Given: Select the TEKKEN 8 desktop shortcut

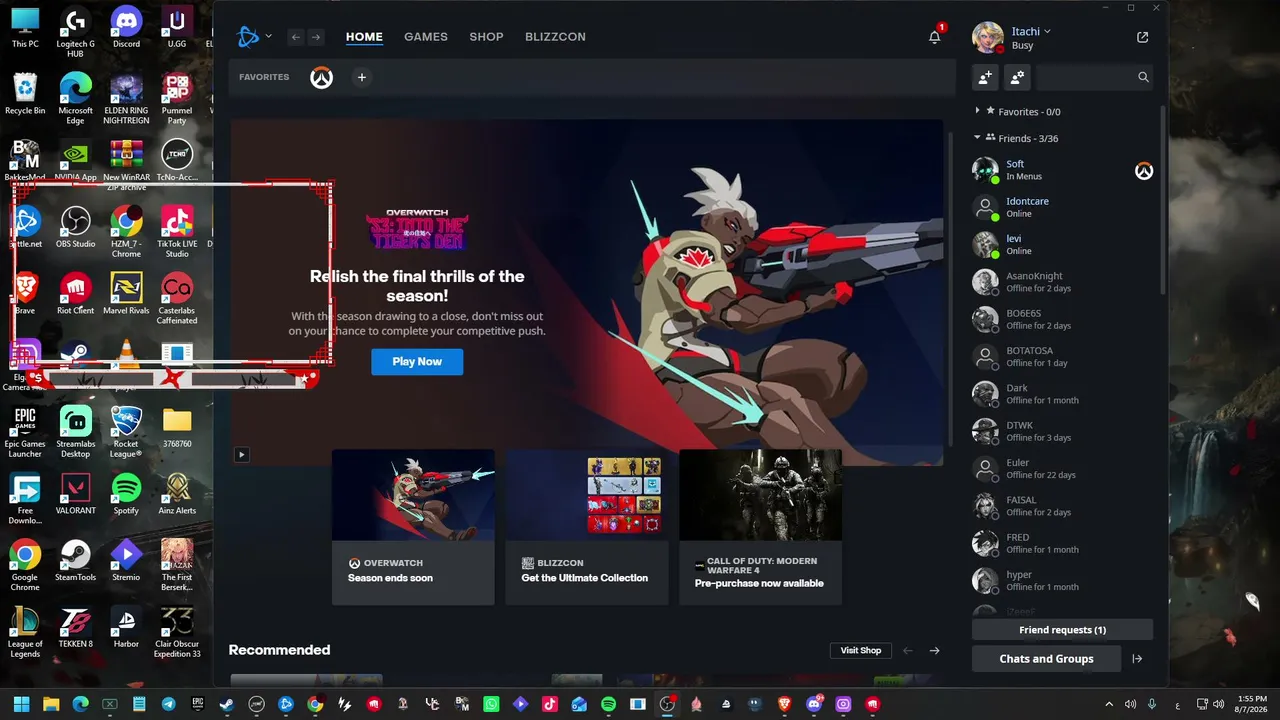Looking at the screenshot, I should point(76,628).
